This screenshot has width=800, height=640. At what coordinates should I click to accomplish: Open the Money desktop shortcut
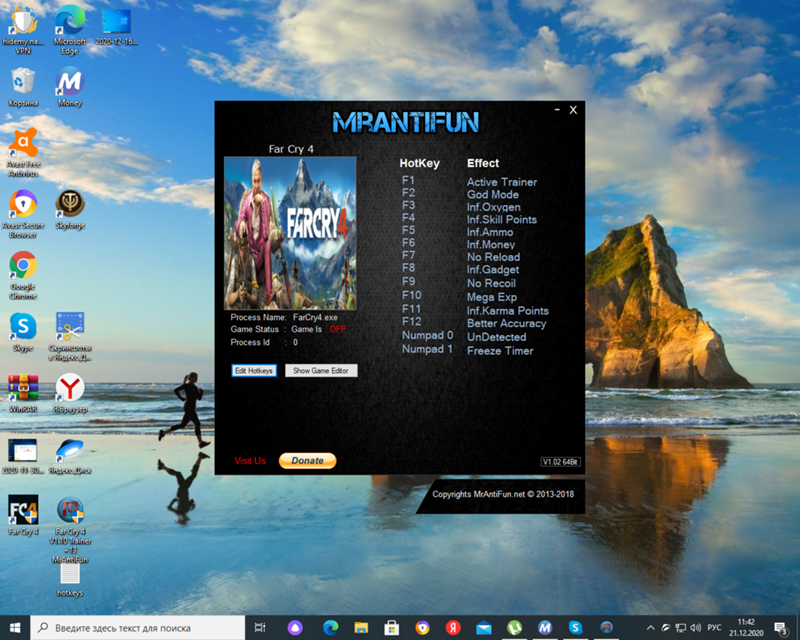click(x=70, y=87)
